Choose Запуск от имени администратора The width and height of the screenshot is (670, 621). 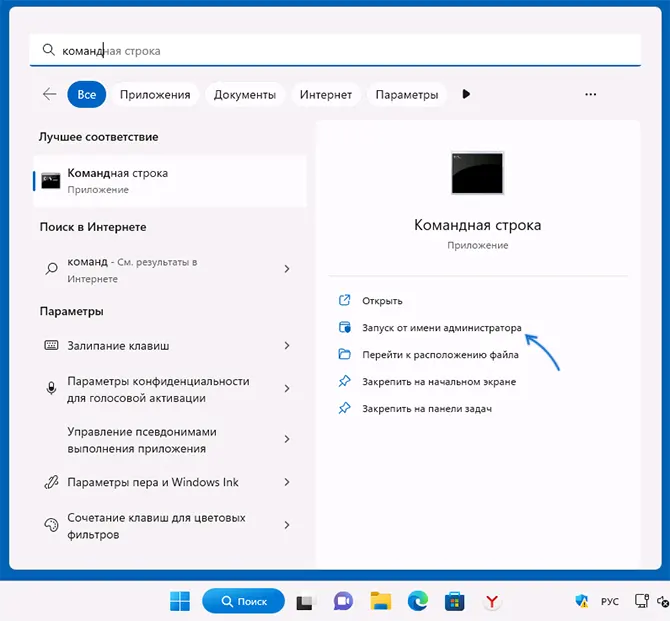pyautogui.click(x=442, y=328)
